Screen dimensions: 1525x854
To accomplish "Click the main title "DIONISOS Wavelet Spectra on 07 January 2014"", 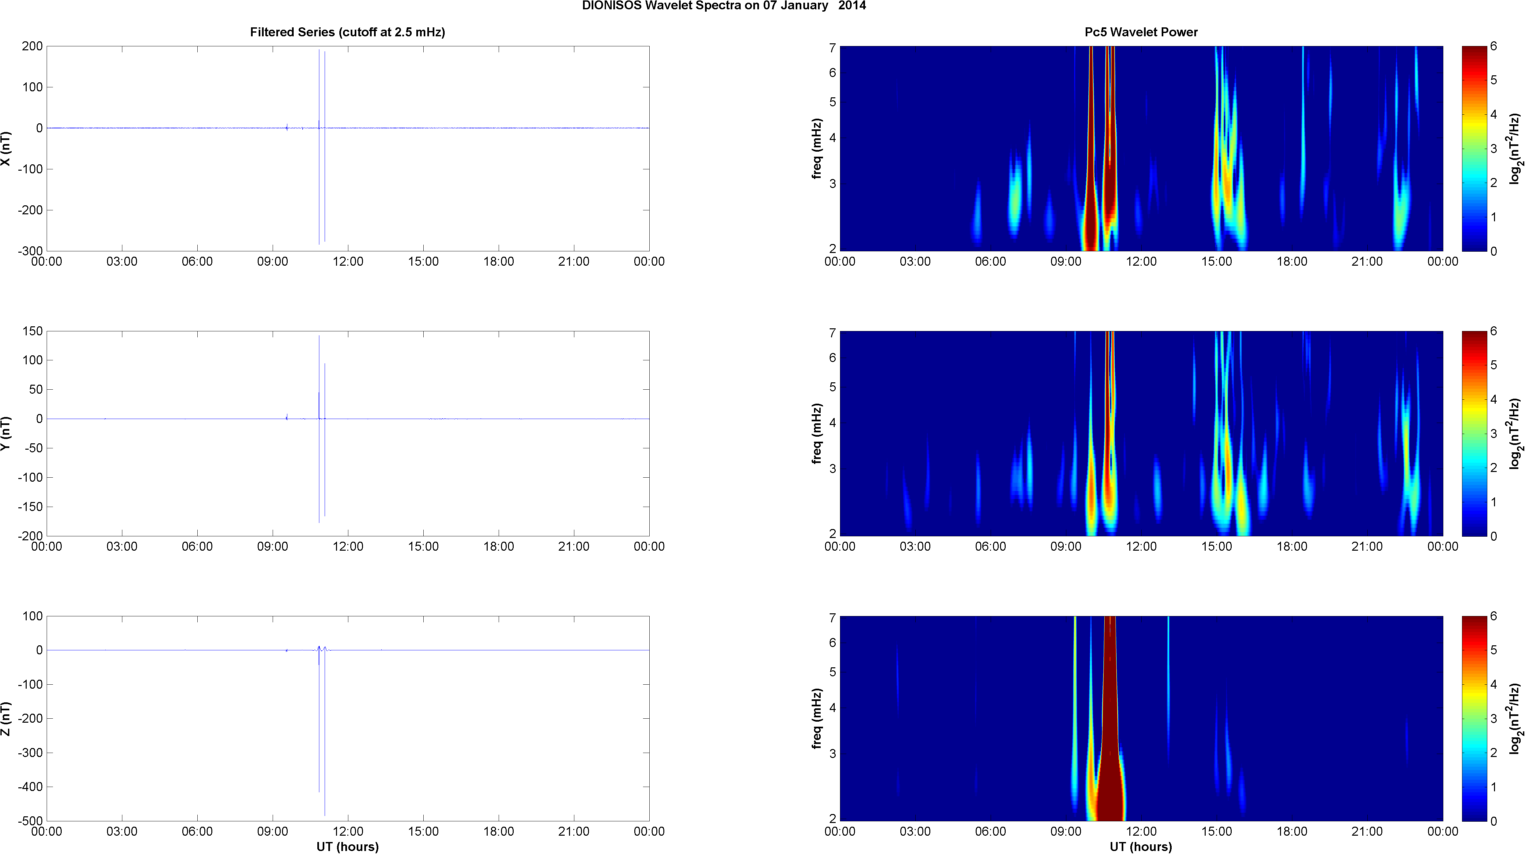I will 724,6.
